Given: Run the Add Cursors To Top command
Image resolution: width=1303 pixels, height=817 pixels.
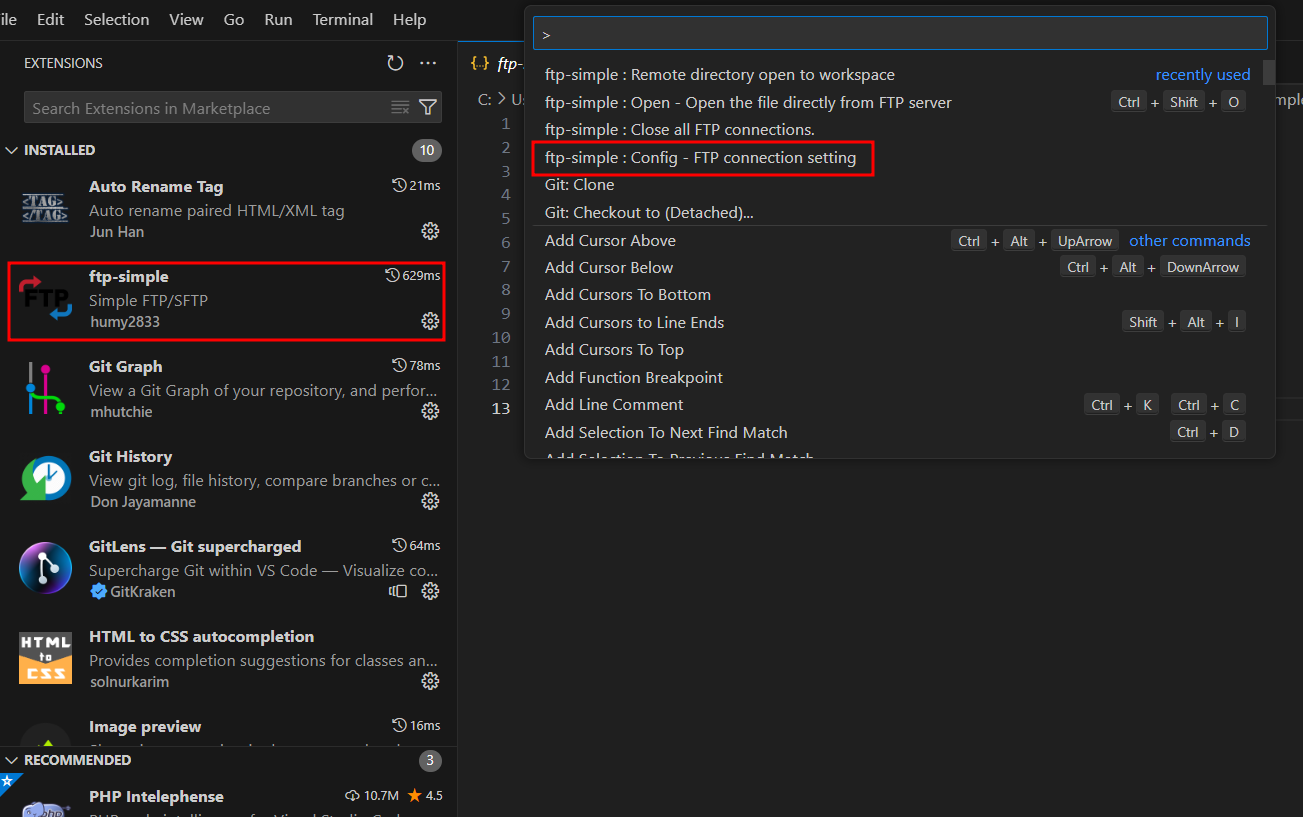Looking at the screenshot, I should pos(900,350).
